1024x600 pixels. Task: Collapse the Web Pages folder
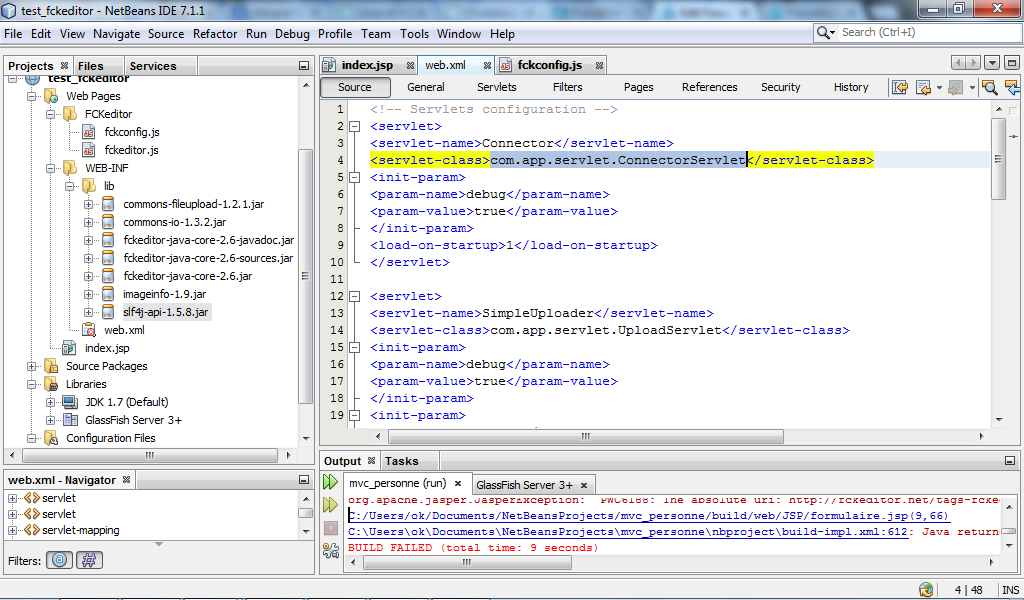click(31, 96)
